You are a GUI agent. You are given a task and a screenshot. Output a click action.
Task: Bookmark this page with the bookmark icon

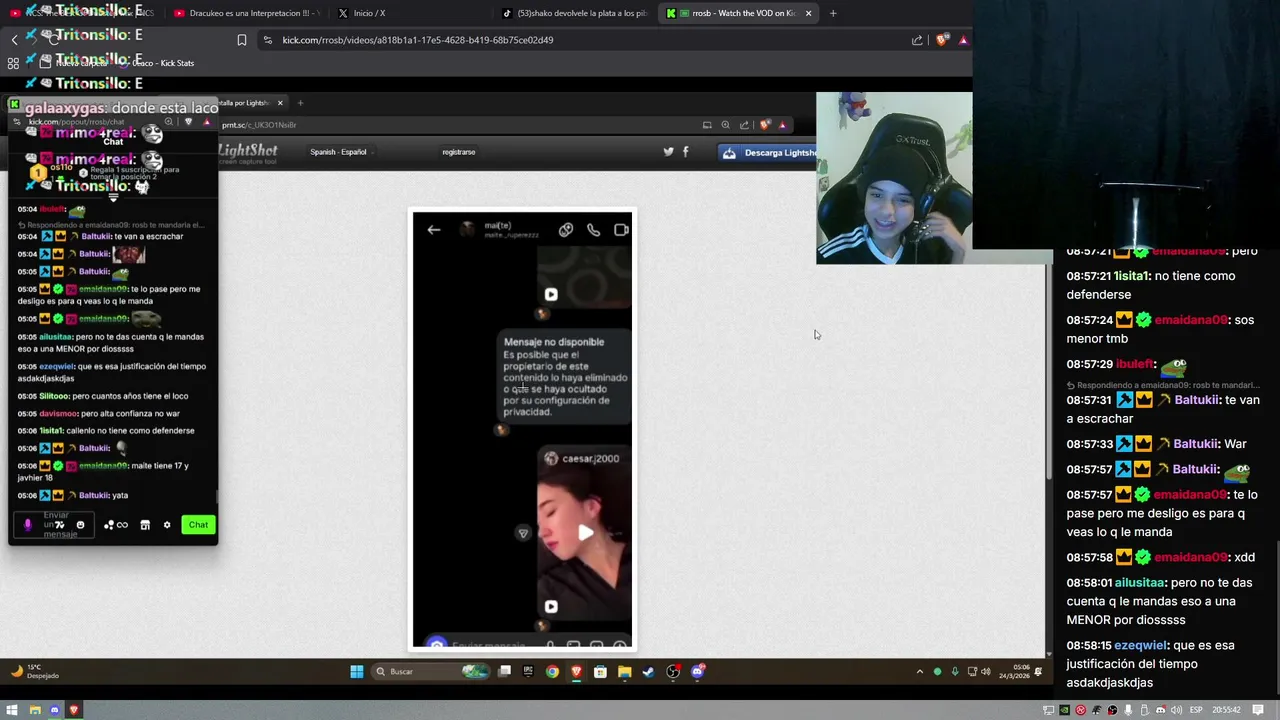pos(242,40)
